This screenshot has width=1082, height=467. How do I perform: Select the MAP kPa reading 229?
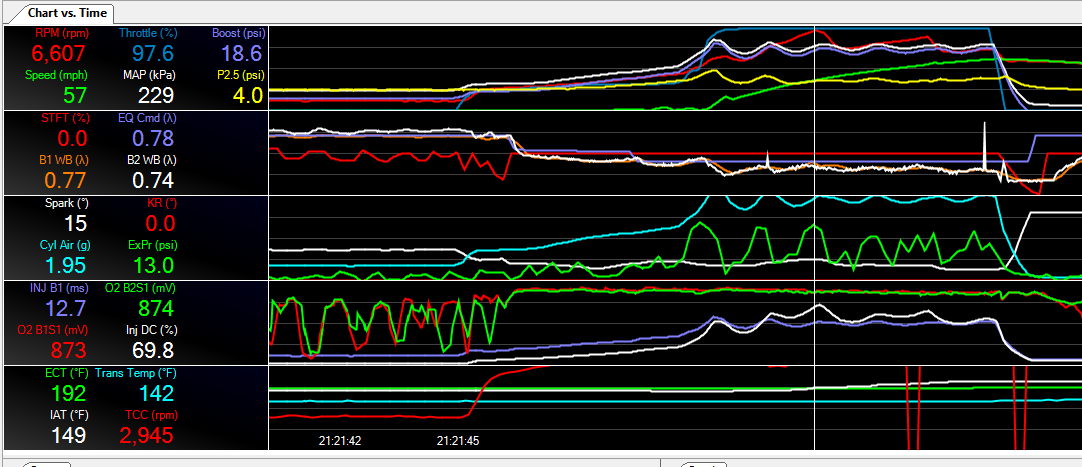coord(155,96)
